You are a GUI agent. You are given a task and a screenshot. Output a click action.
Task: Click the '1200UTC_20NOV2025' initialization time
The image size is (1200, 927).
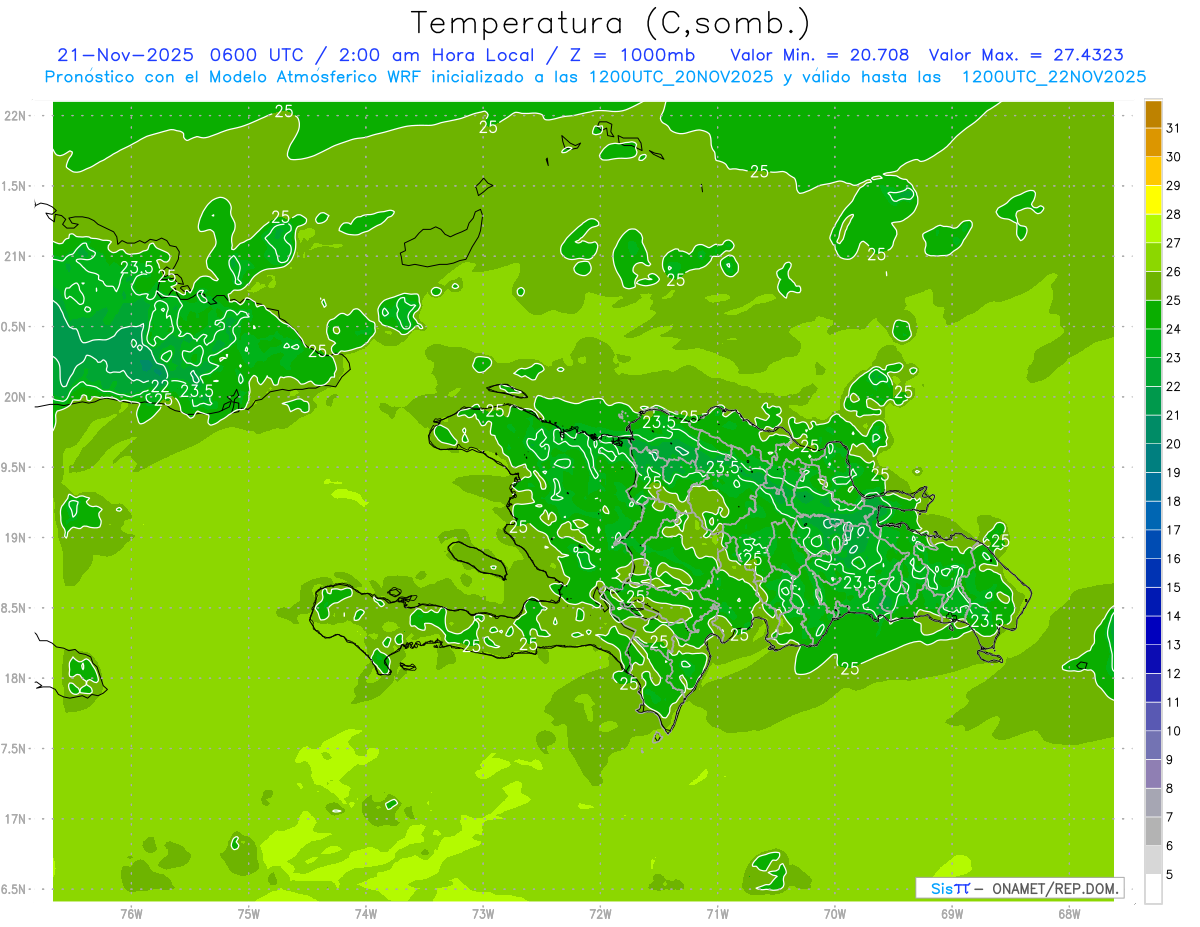pos(681,77)
